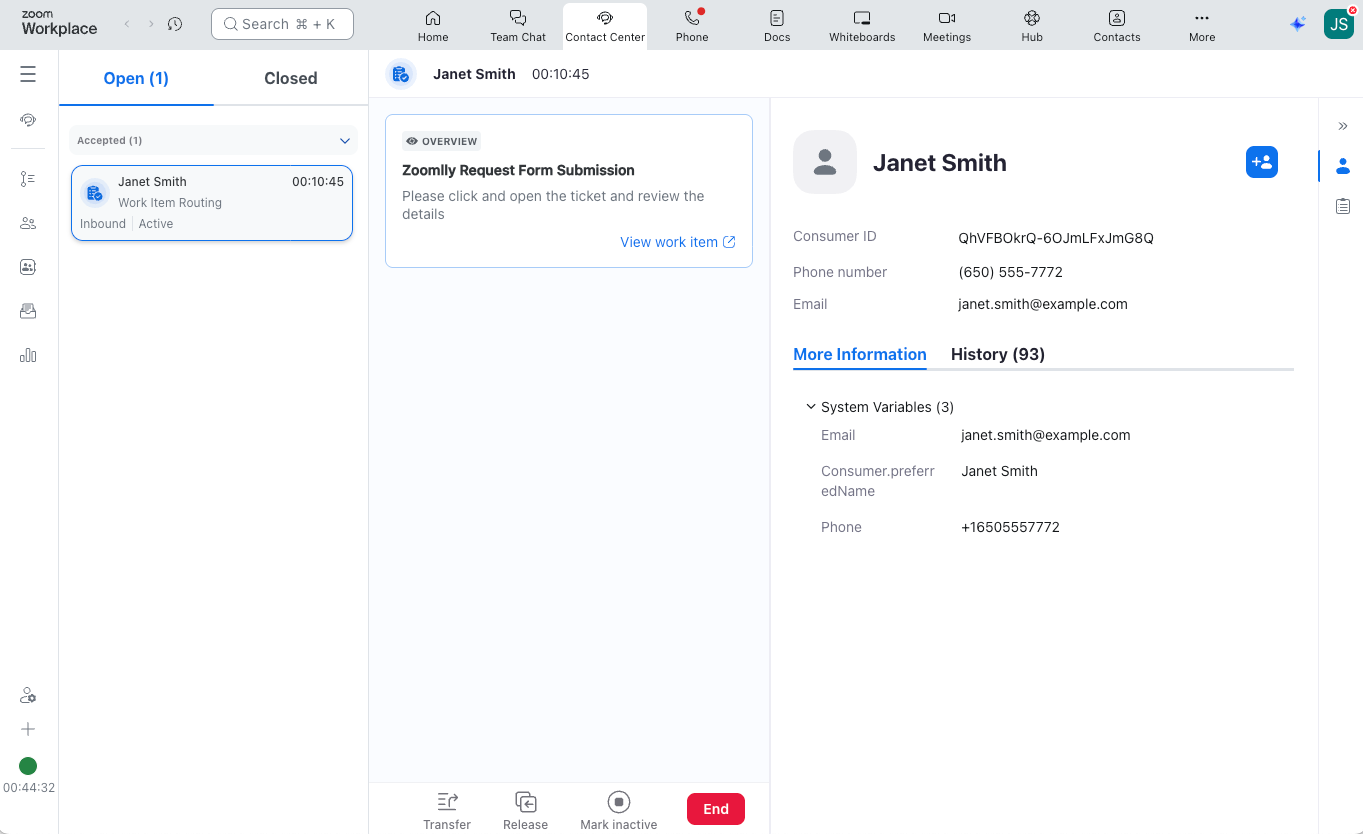Switch to the Closed tab
This screenshot has width=1363, height=834.
(x=290, y=77)
